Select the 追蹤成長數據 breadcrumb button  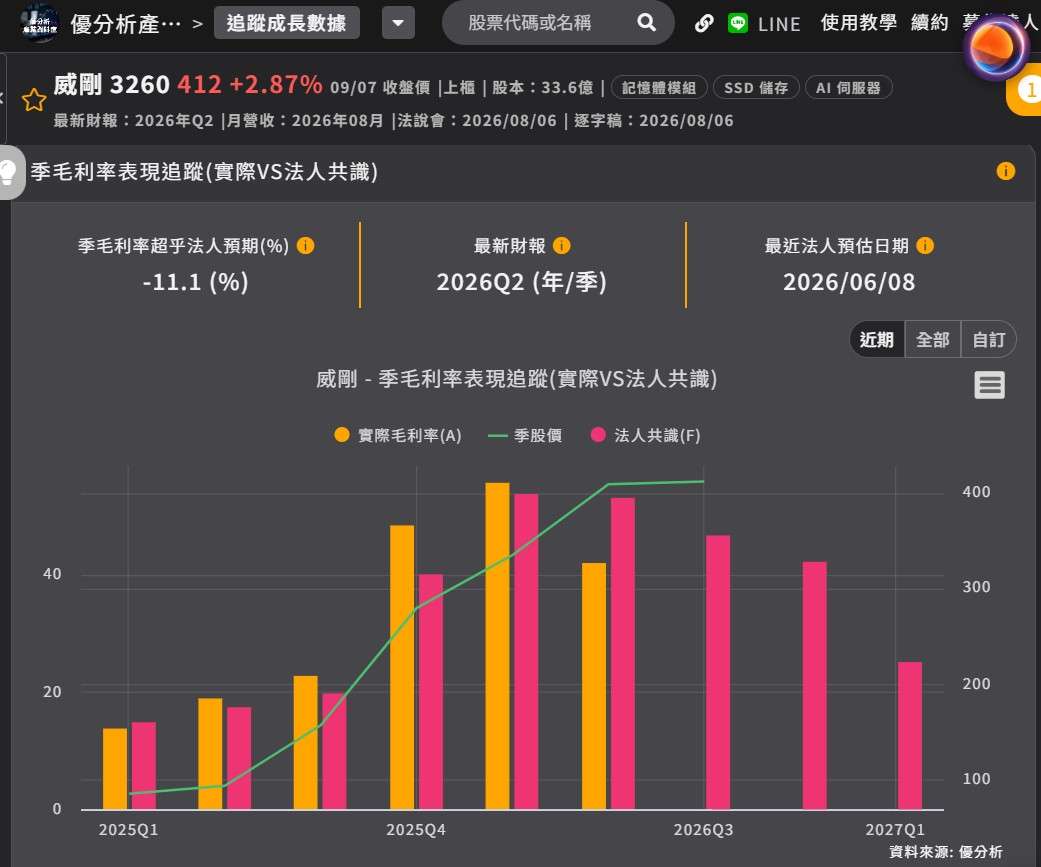point(286,23)
